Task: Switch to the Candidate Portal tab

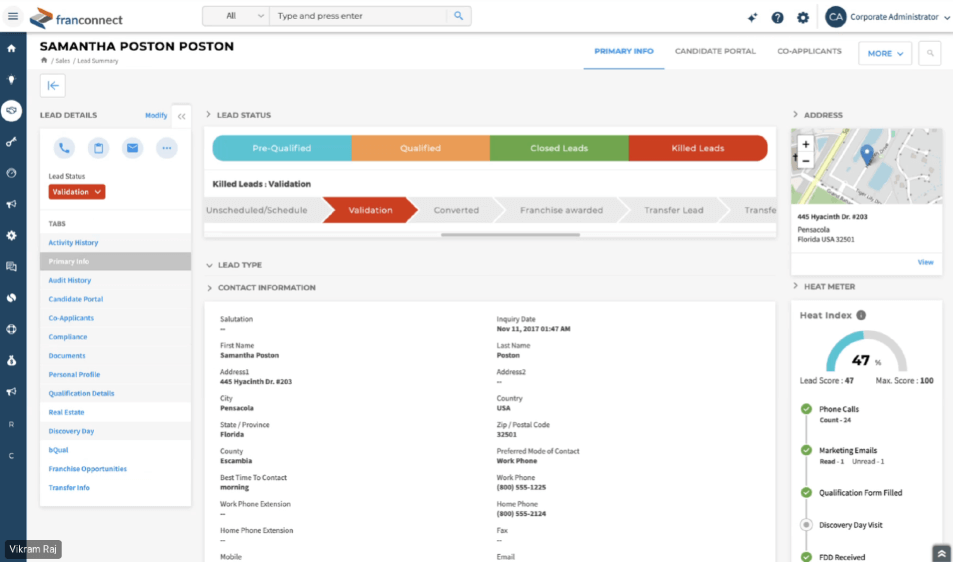Action: coord(715,51)
